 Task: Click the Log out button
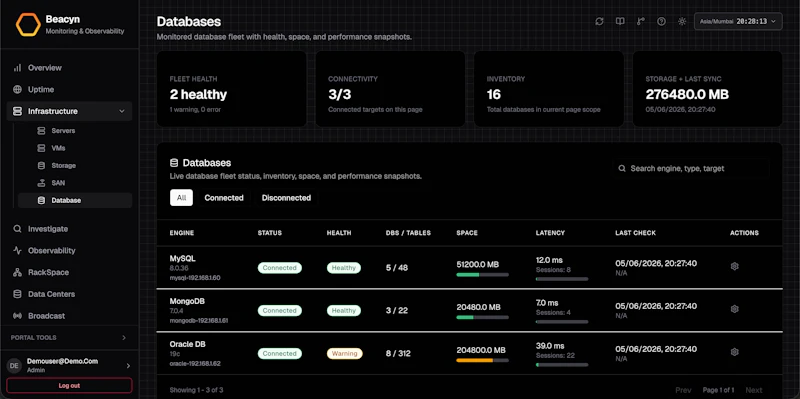point(69,386)
